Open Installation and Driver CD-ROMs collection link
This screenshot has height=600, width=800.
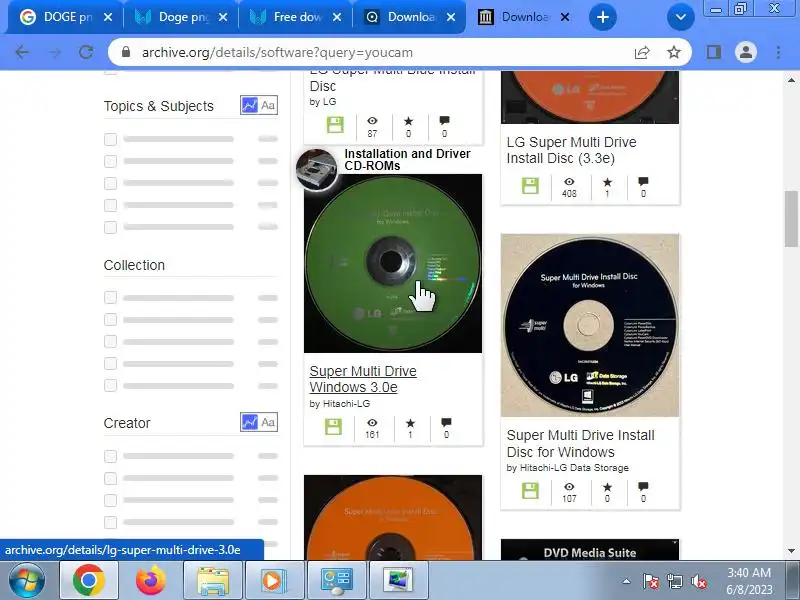coord(407,160)
